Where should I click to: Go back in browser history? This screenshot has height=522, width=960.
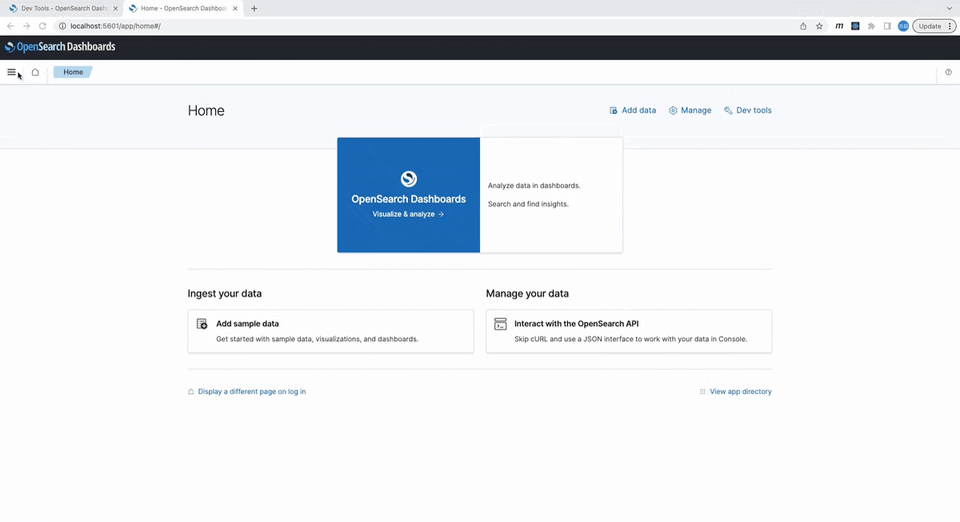pyautogui.click(x=10, y=26)
